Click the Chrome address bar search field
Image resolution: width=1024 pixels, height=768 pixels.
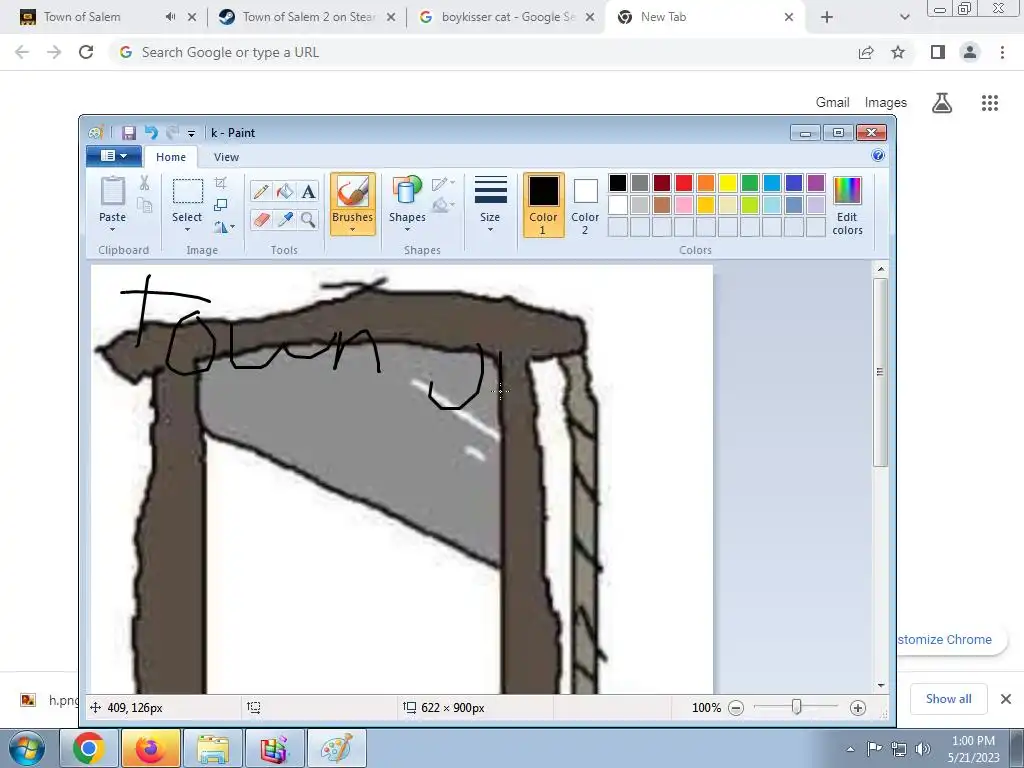click(x=483, y=52)
